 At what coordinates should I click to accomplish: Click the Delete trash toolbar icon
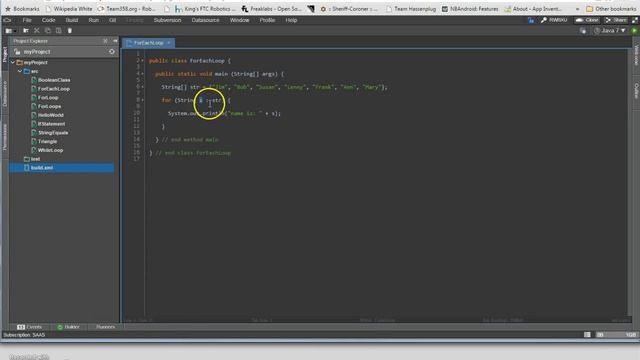tap(70, 31)
